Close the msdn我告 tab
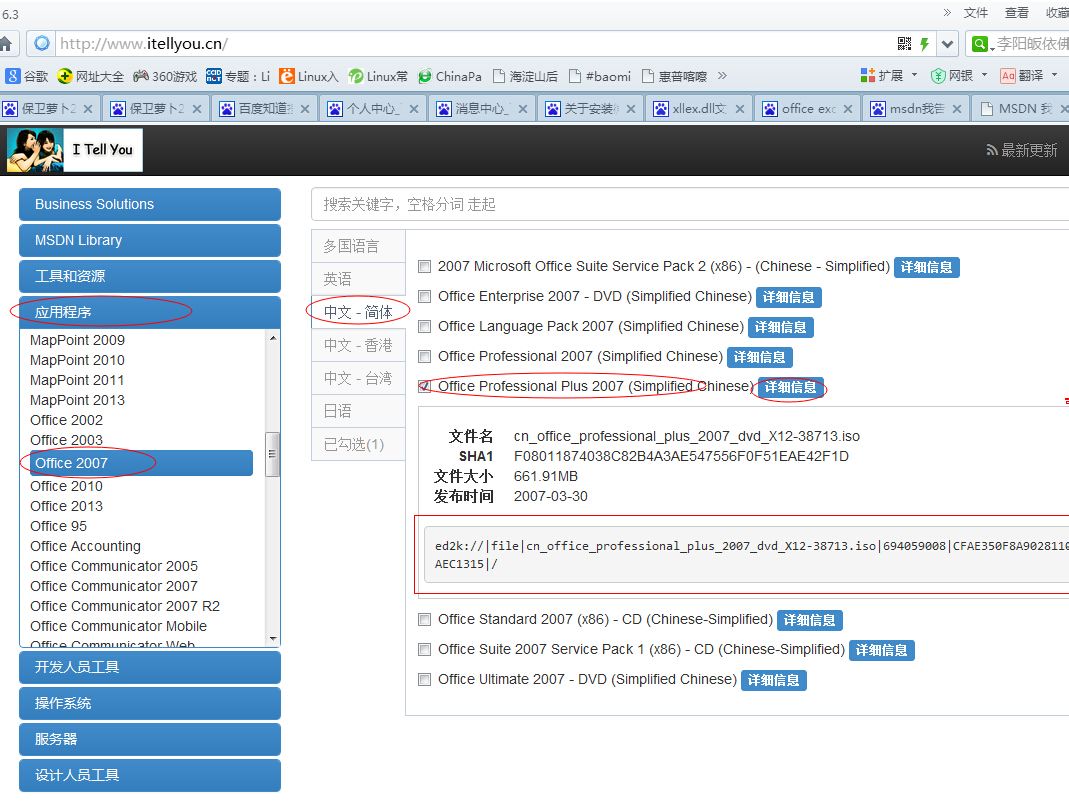Viewport: 1069px width, 804px height. point(957,109)
